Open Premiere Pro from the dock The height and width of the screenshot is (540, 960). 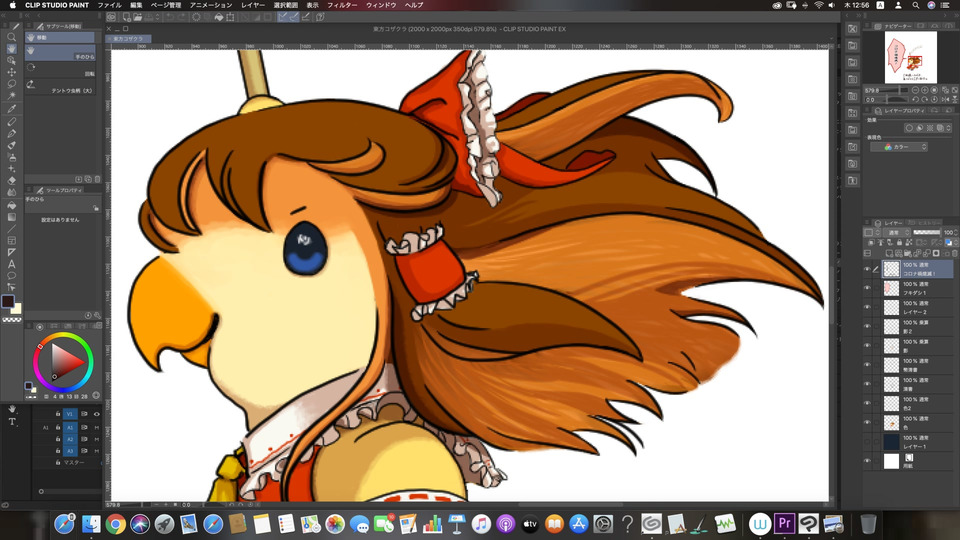coord(784,524)
